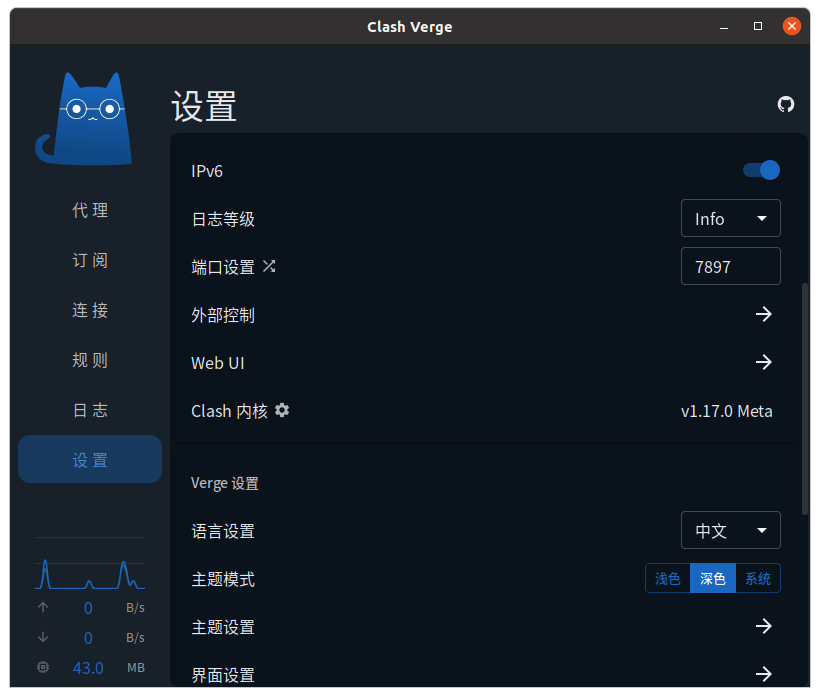Go to Connections (连接) page

[90, 310]
